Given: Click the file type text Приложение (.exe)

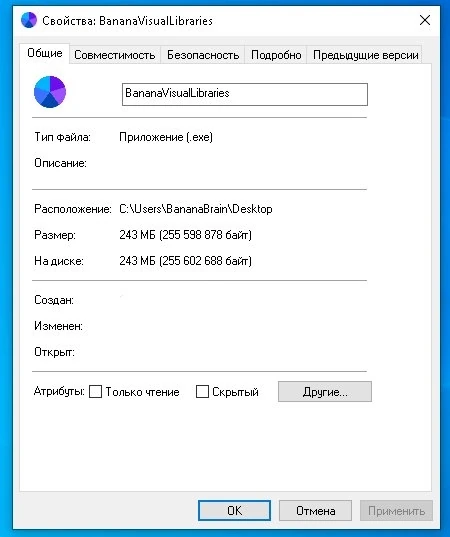Looking at the screenshot, I should point(166,137).
